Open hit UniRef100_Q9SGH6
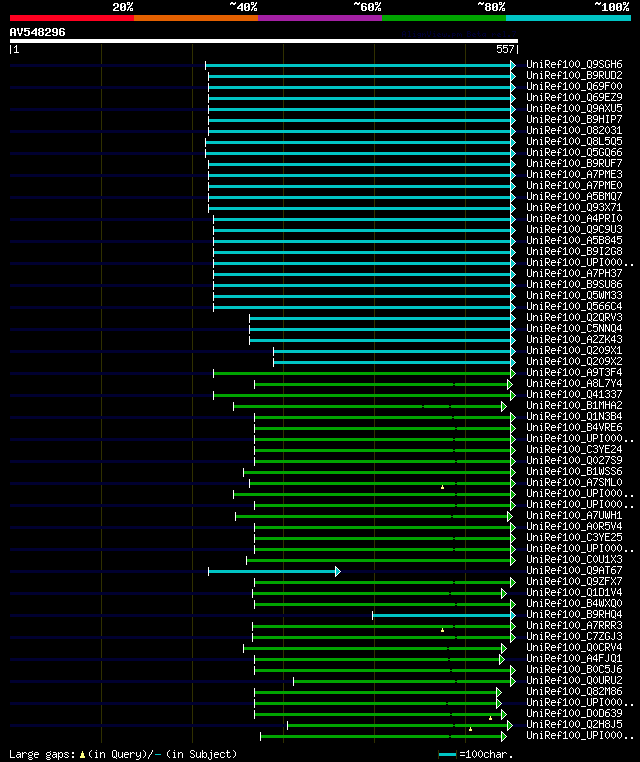This screenshot has height=762, width=640. click(x=574, y=64)
